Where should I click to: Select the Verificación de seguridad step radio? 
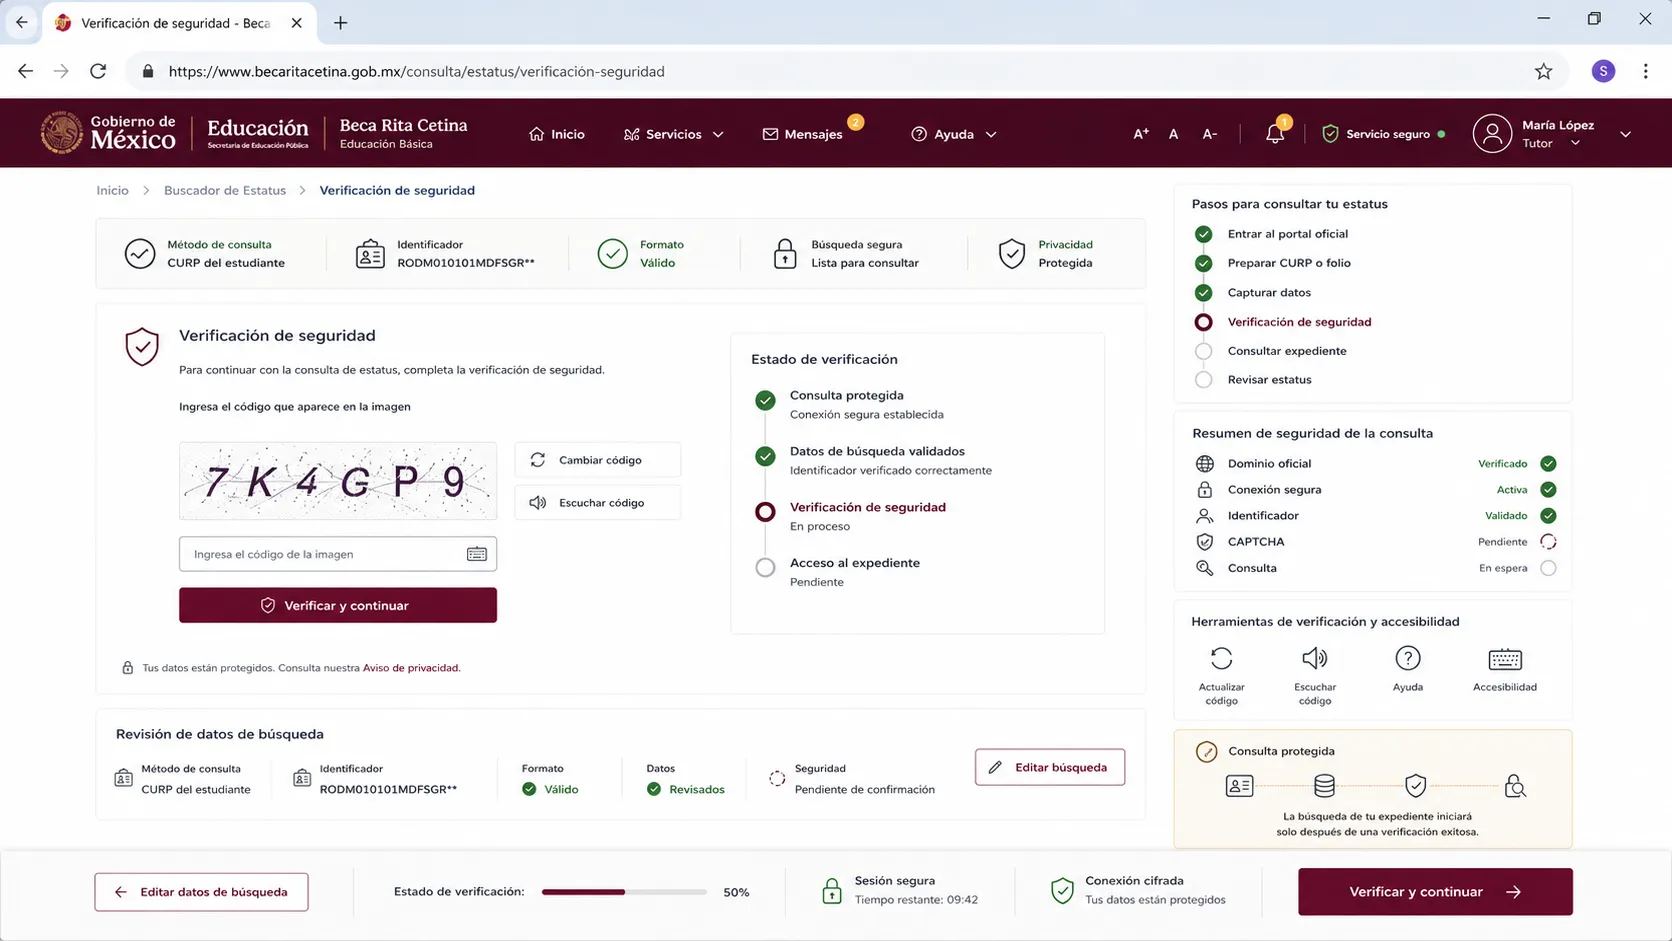click(x=1203, y=322)
